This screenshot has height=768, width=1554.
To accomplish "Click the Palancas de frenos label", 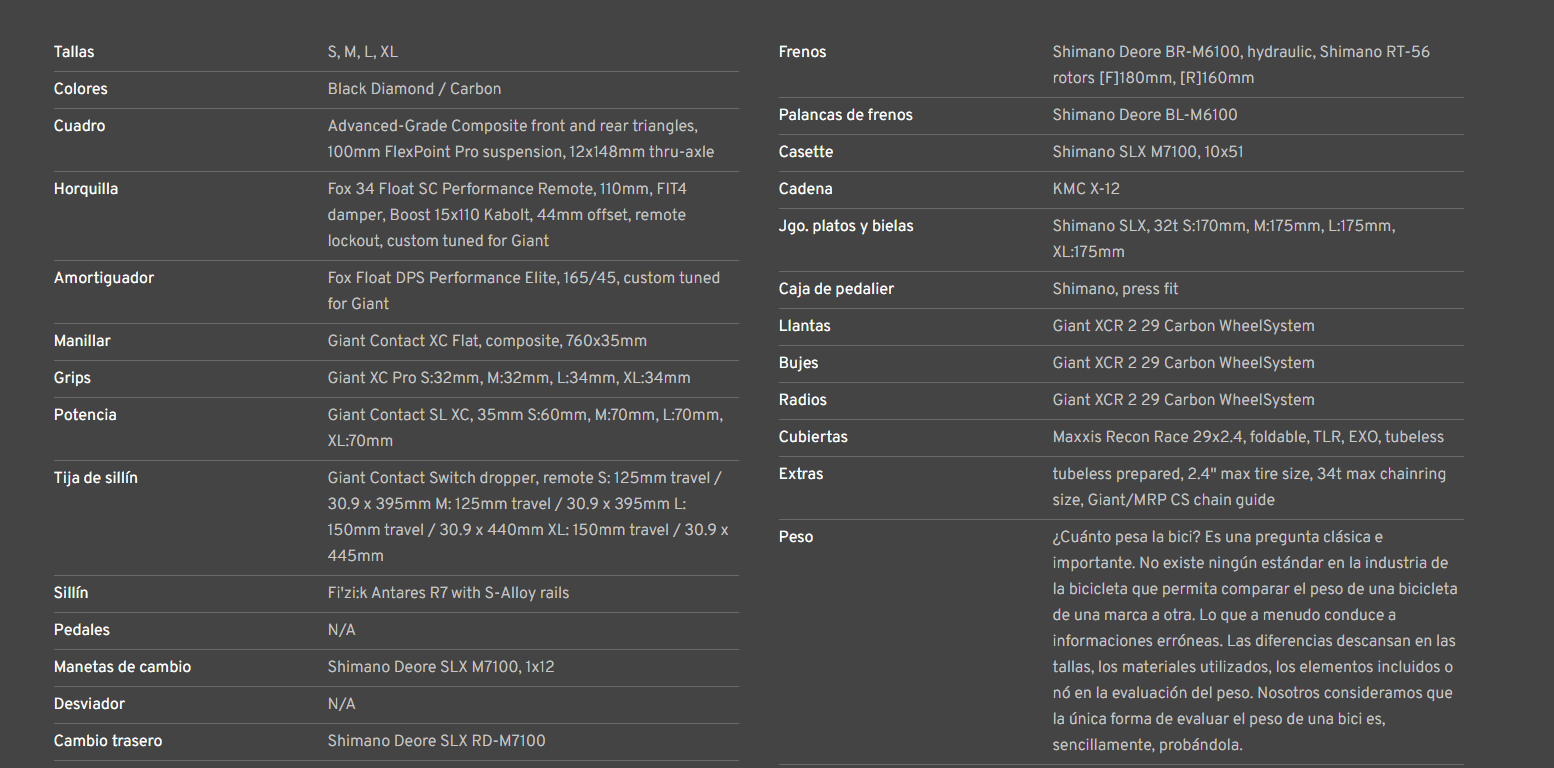I will 846,115.
